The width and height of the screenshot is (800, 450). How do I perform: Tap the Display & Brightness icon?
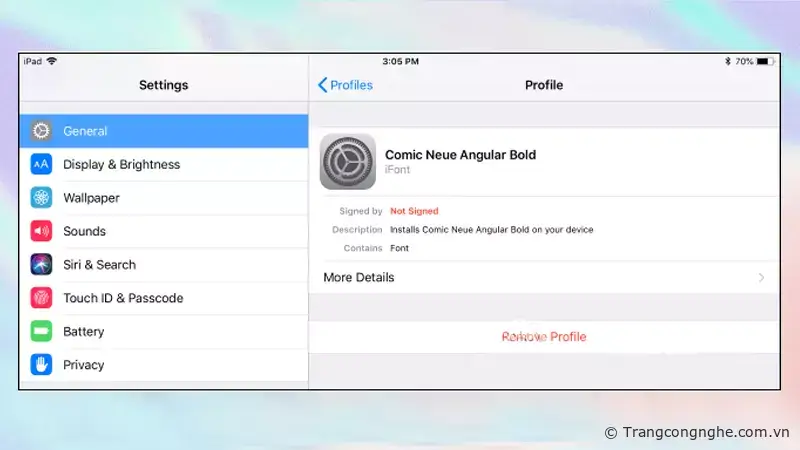41,164
